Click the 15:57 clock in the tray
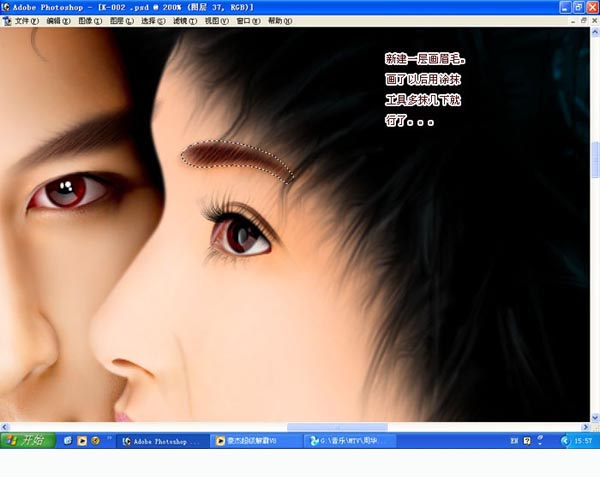 click(583, 441)
